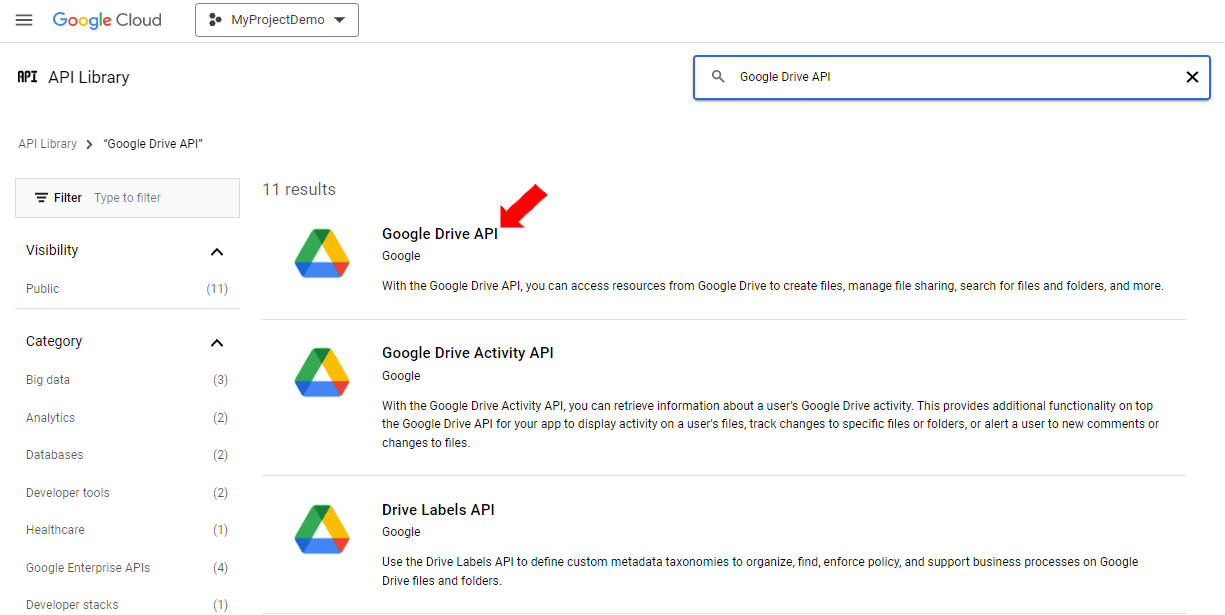Filter by Developer tools category
The height and width of the screenshot is (615, 1225).
[68, 493]
